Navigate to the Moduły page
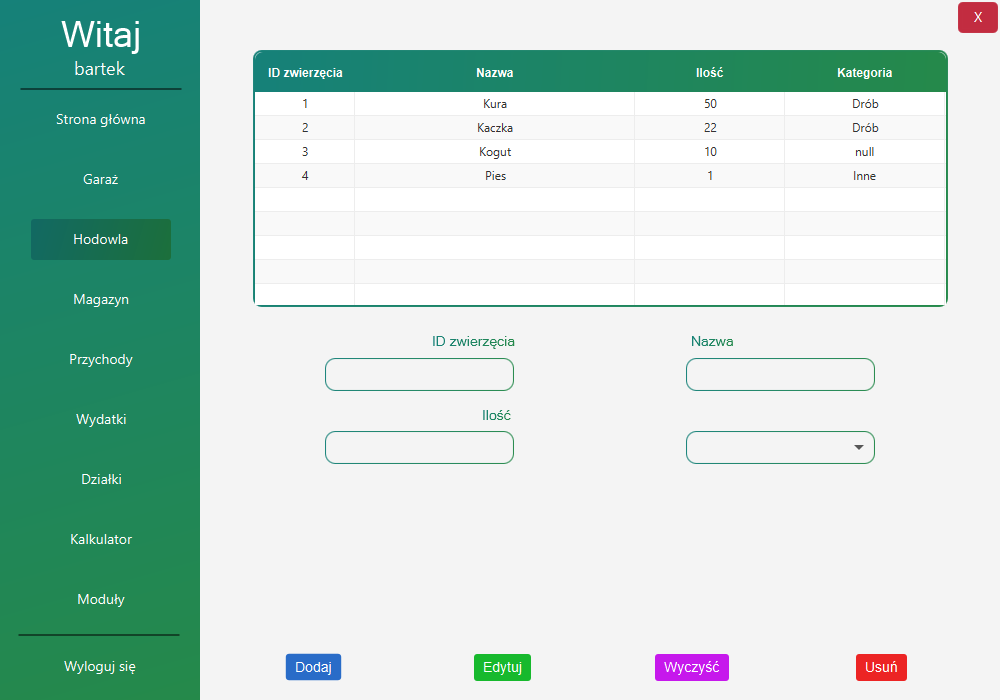 click(x=100, y=599)
